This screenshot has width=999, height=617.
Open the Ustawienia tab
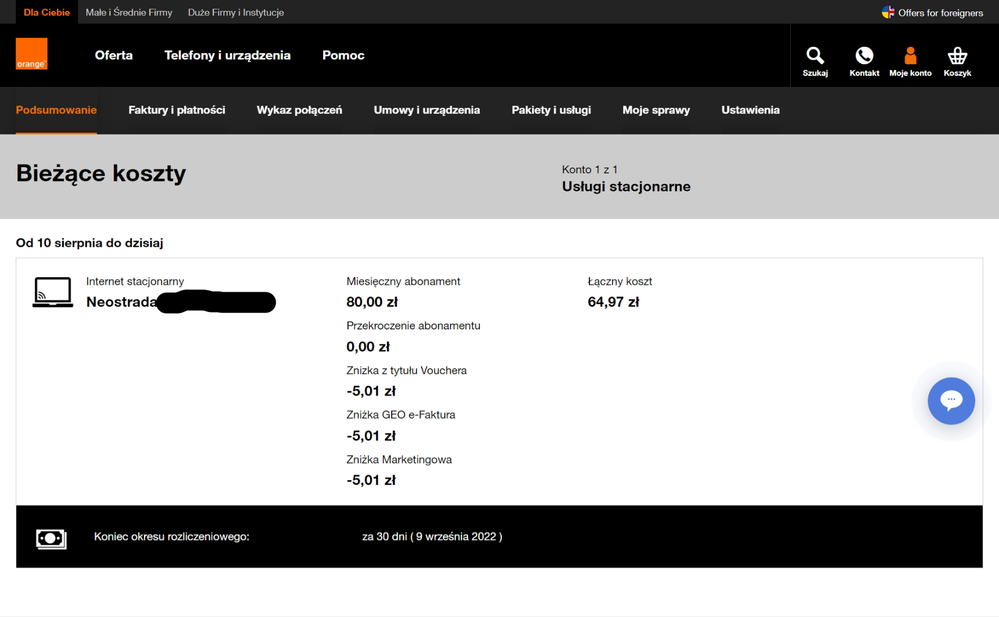coord(750,110)
